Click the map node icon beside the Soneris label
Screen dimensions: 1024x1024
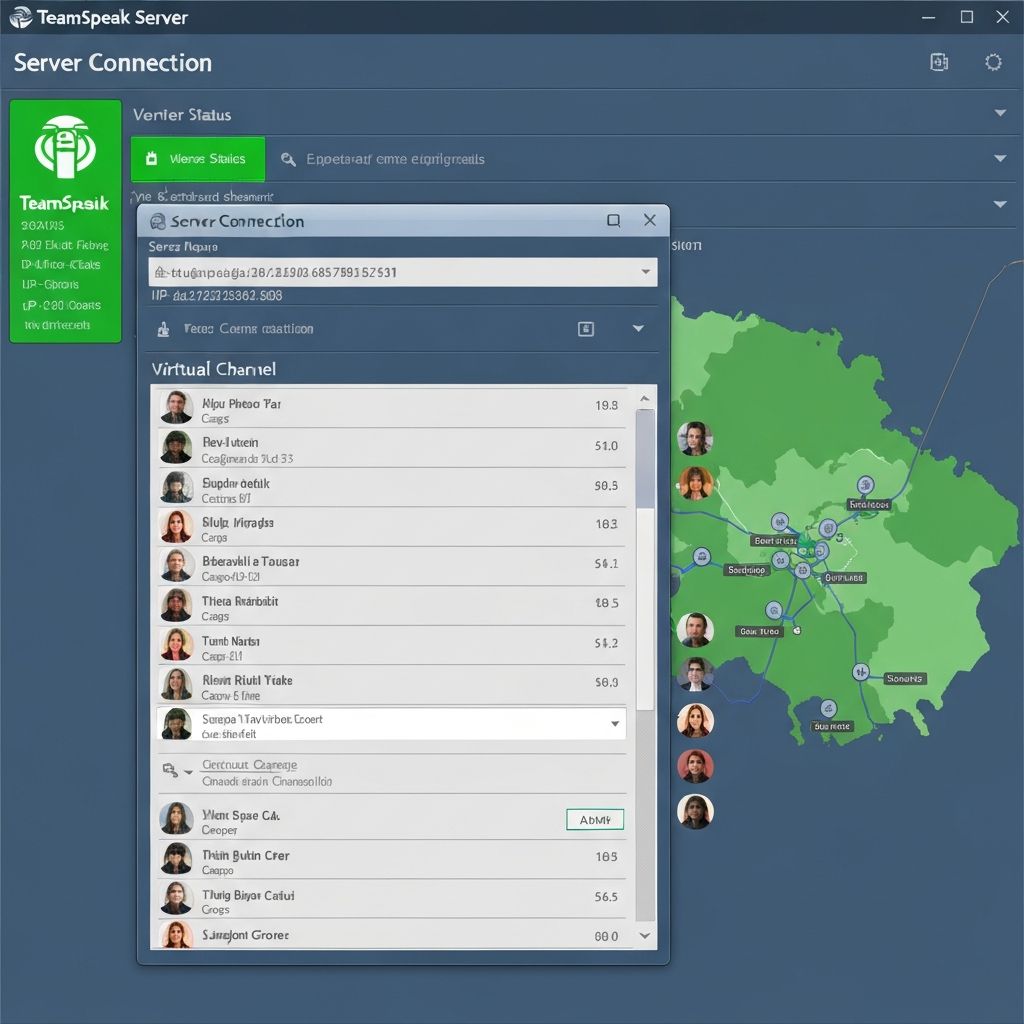pyautogui.click(x=859, y=673)
